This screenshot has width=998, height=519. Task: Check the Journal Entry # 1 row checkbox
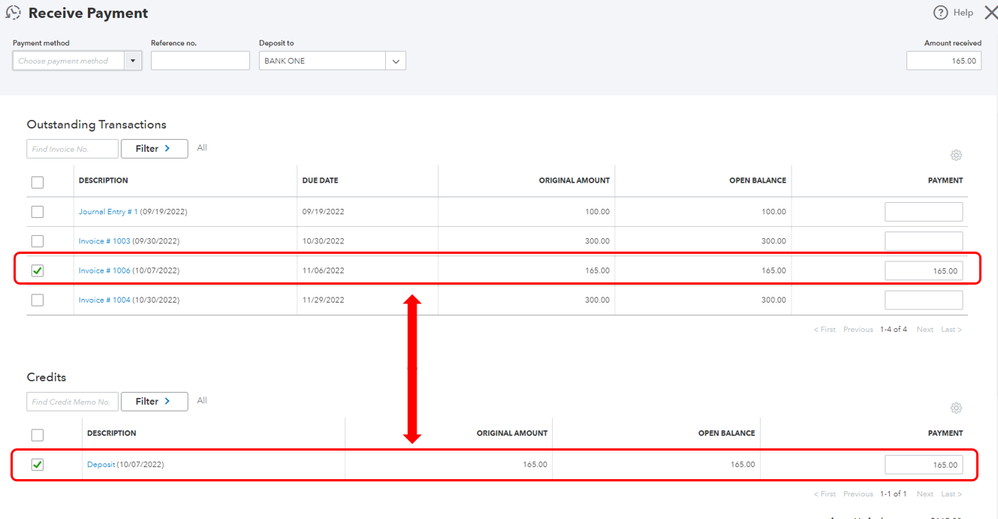point(38,211)
